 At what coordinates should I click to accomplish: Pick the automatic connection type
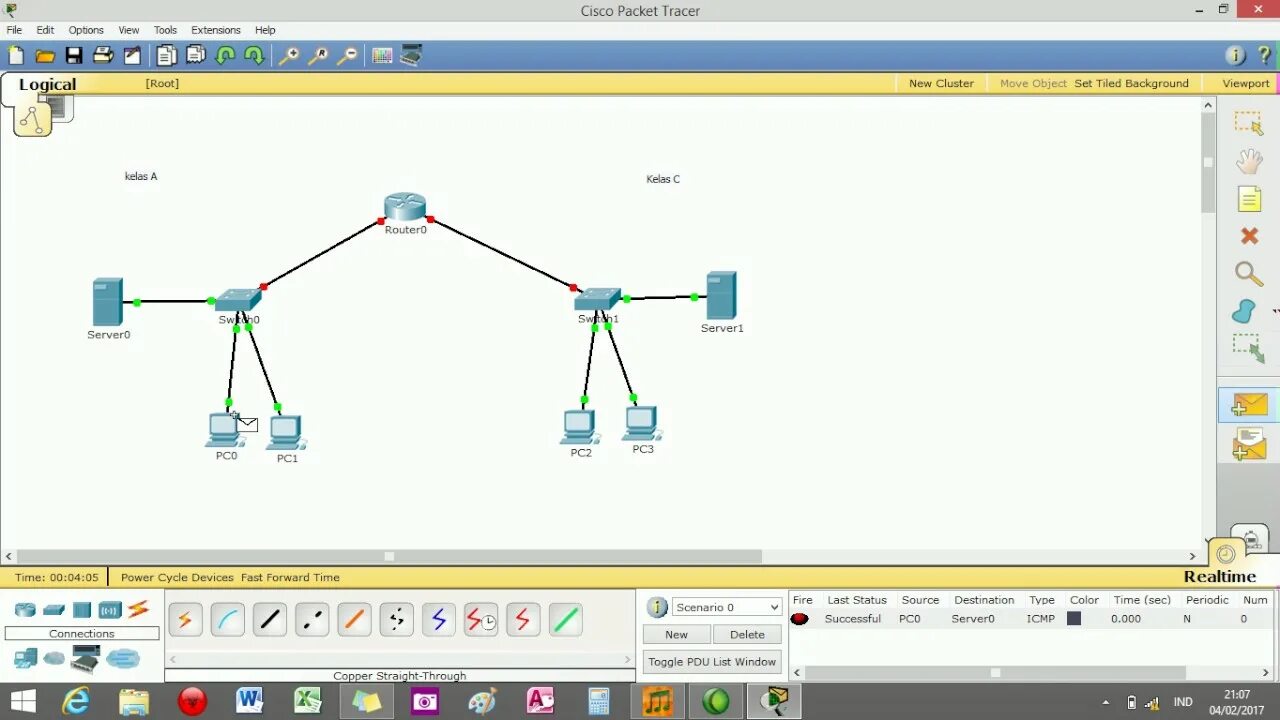pyautogui.click(x=185, y=620)
